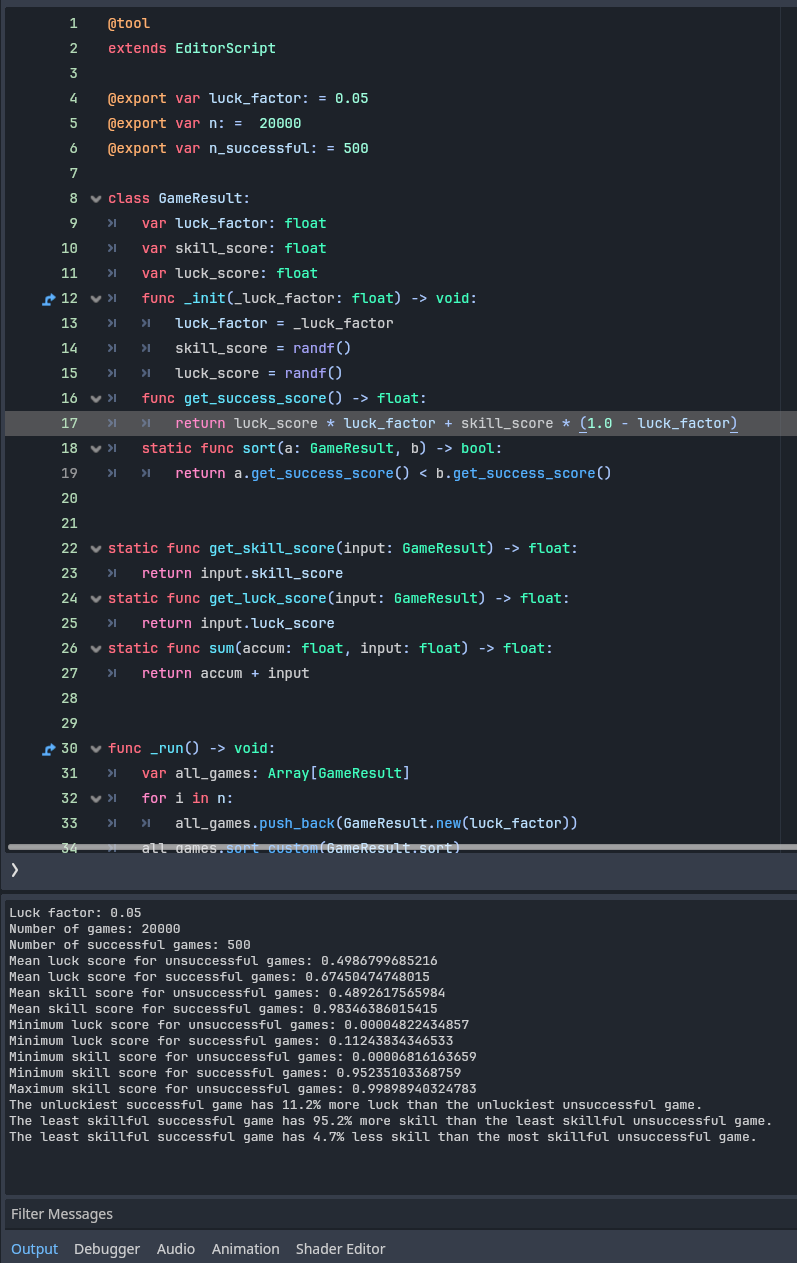
Task: Collapse the sum function at line 26
Action: (x=96, y=648)
